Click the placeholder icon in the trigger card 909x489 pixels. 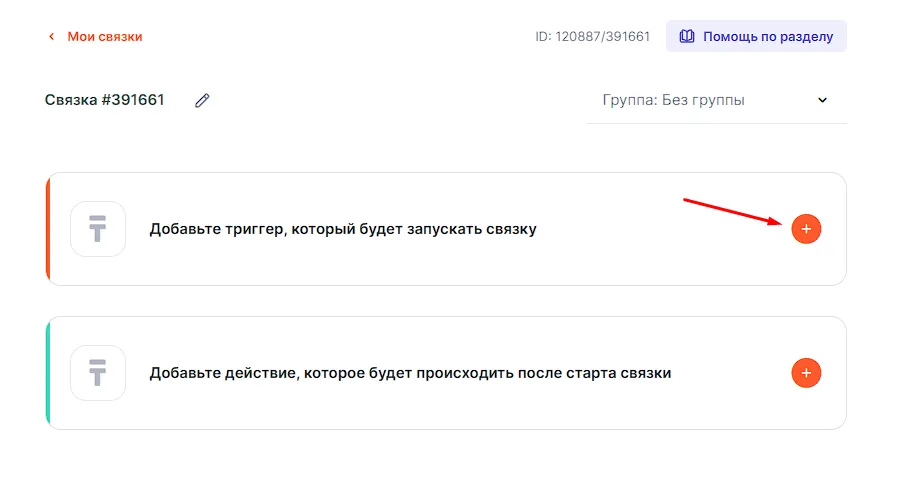tap(98, 229)
